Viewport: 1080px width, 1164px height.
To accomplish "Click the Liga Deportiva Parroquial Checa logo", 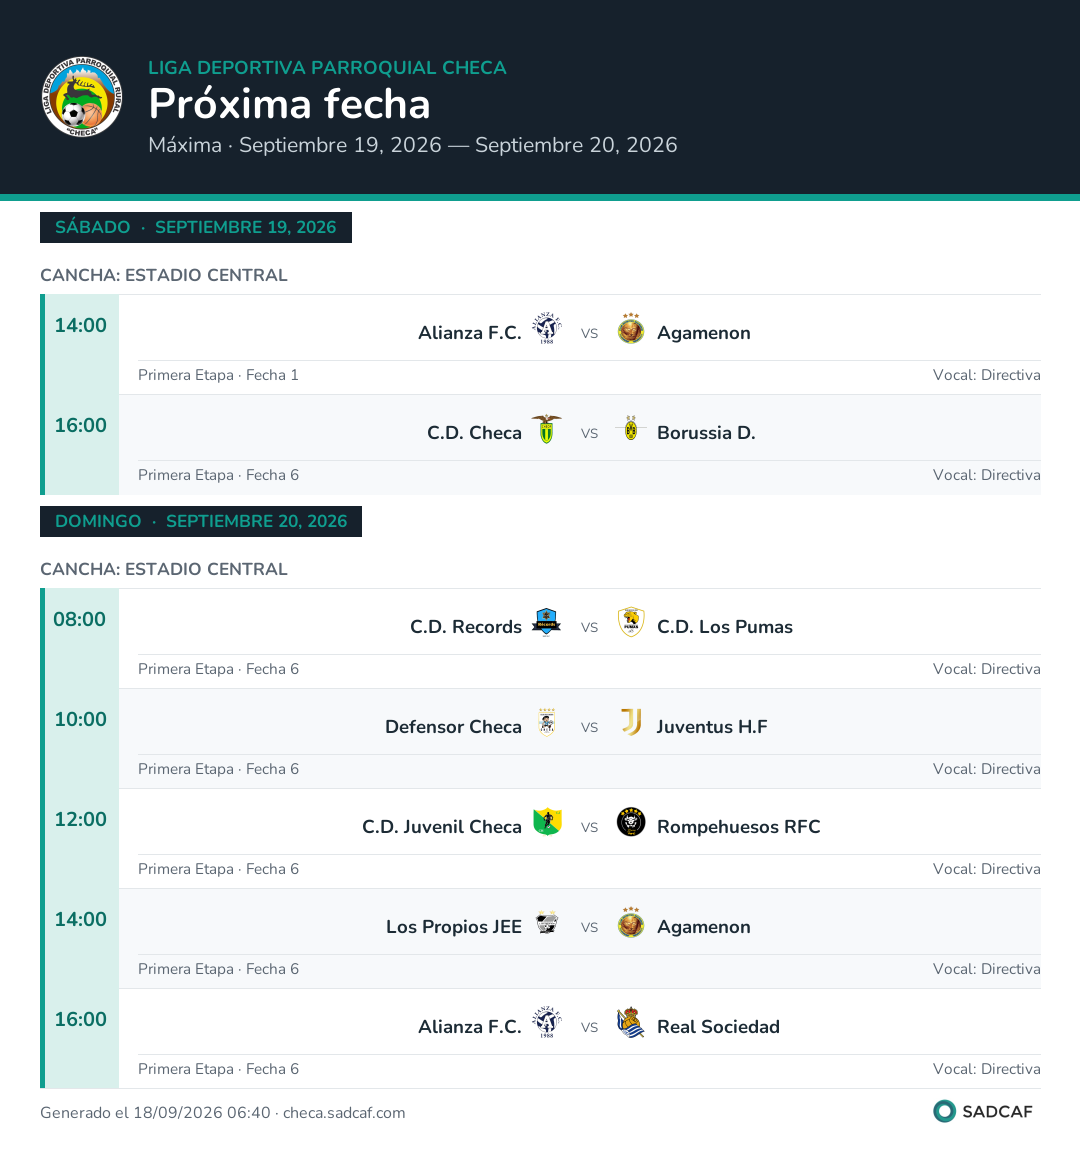I will tap(82, 97).
